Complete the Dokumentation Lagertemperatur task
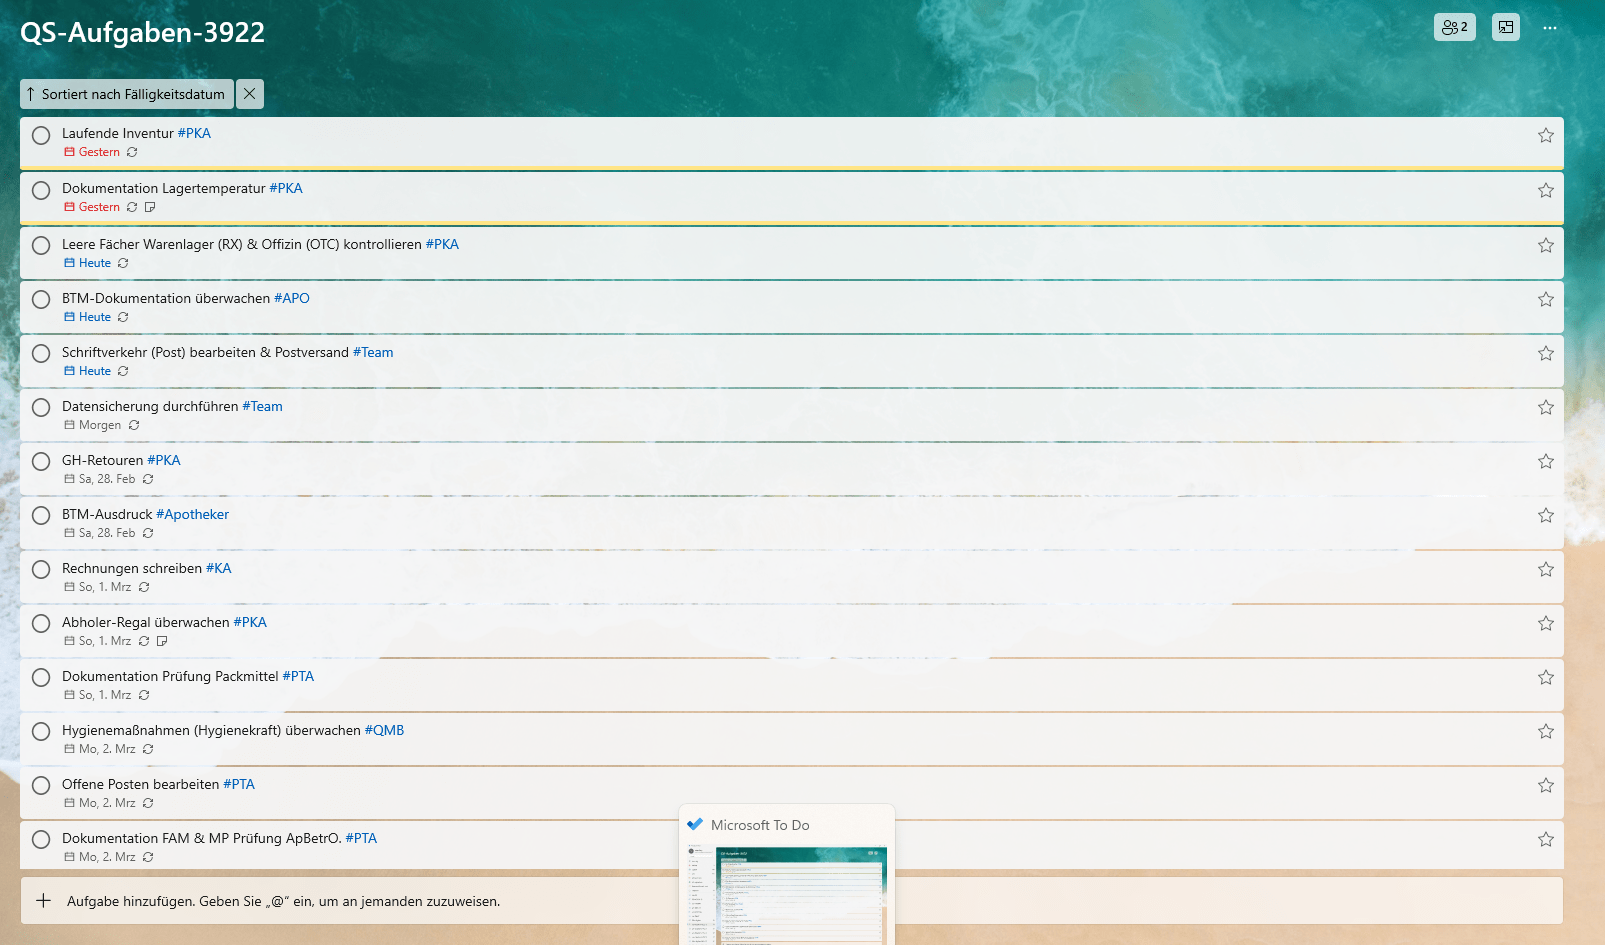 click(x=41, y=190)
